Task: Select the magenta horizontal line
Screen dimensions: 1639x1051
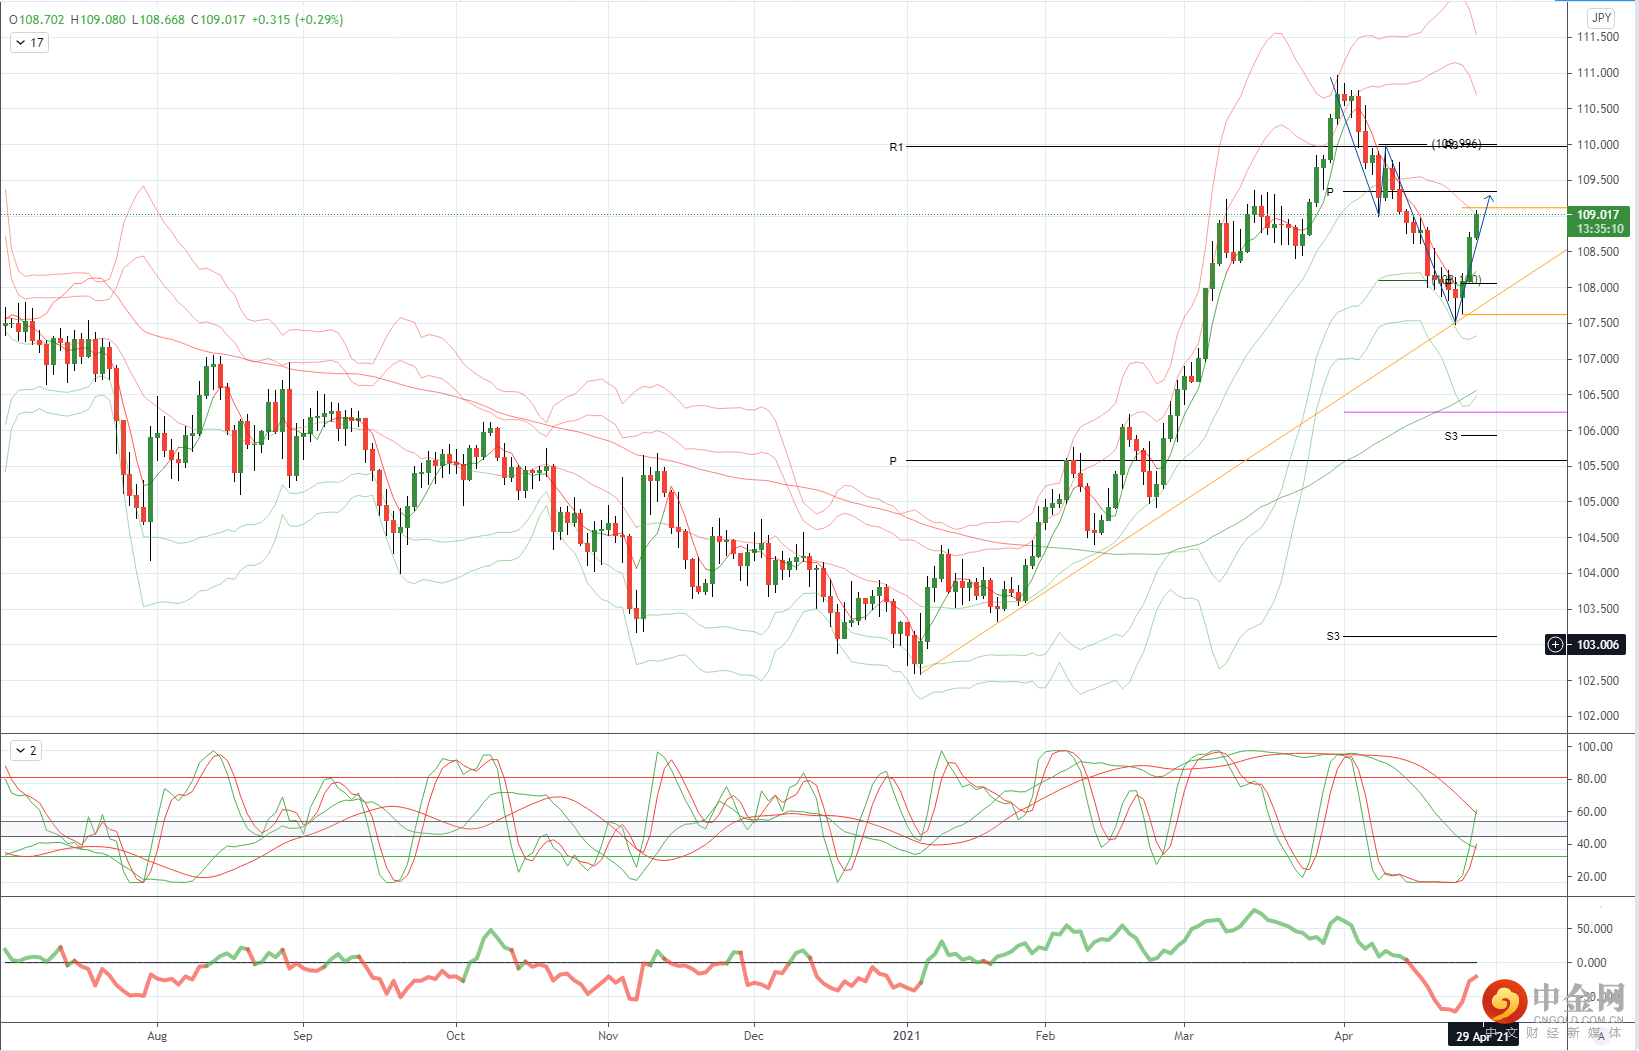Action: click(x=1455, y=412)
